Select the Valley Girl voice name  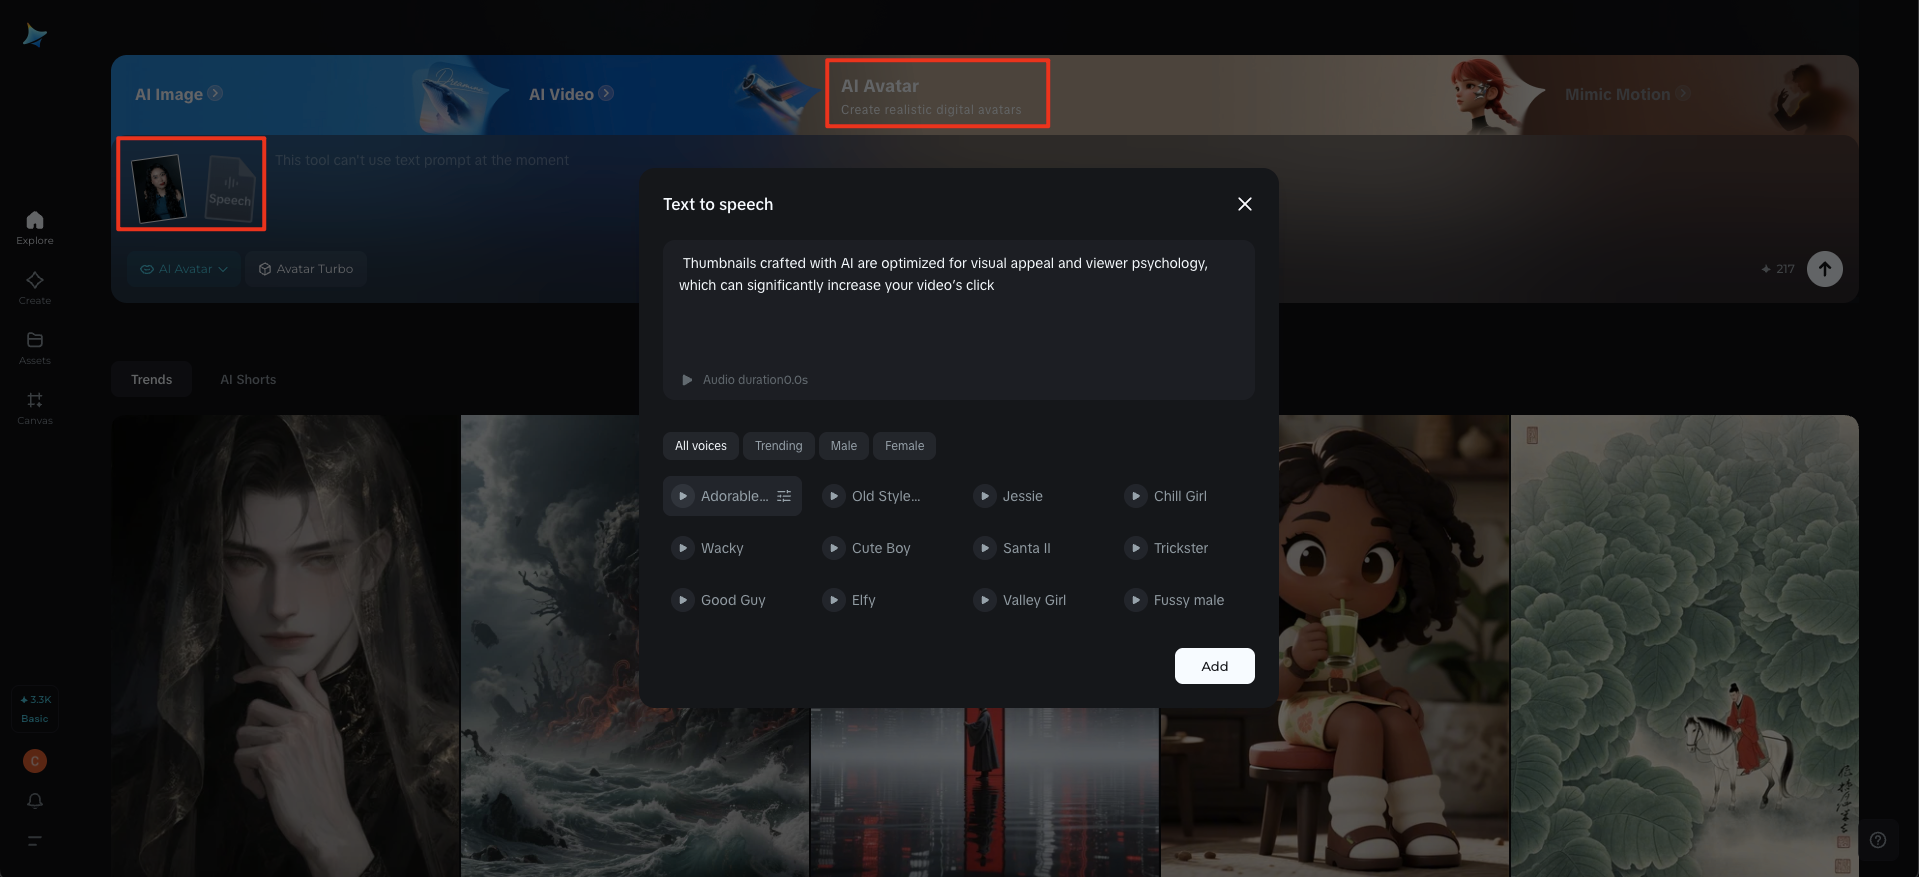click(1034, 600)
